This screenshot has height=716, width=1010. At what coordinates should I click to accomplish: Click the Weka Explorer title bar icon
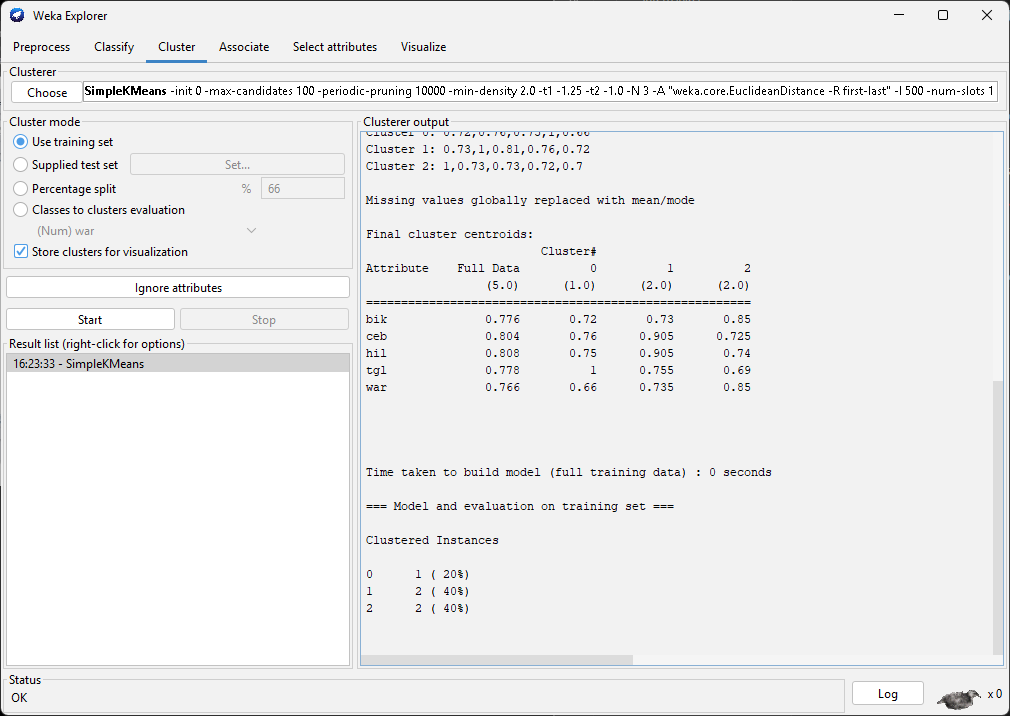17,15
